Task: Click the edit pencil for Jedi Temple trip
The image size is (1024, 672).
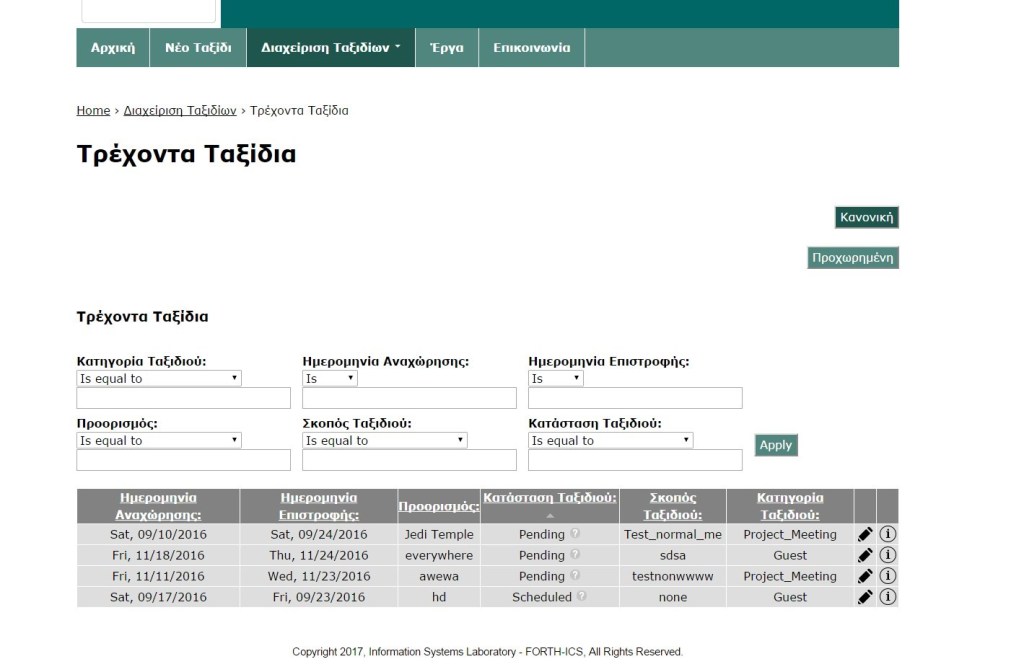Action: (x=865, y=534)
